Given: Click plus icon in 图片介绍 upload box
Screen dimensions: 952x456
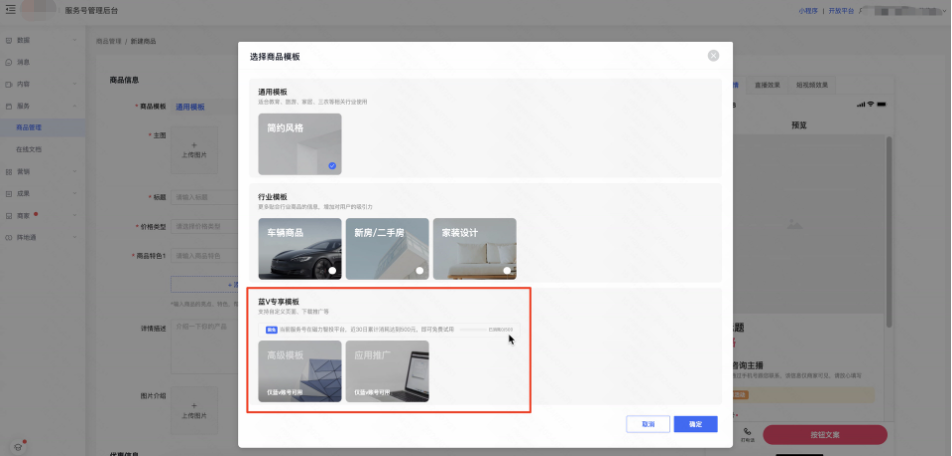Looking at the screenshot, I should coord(194,406).
